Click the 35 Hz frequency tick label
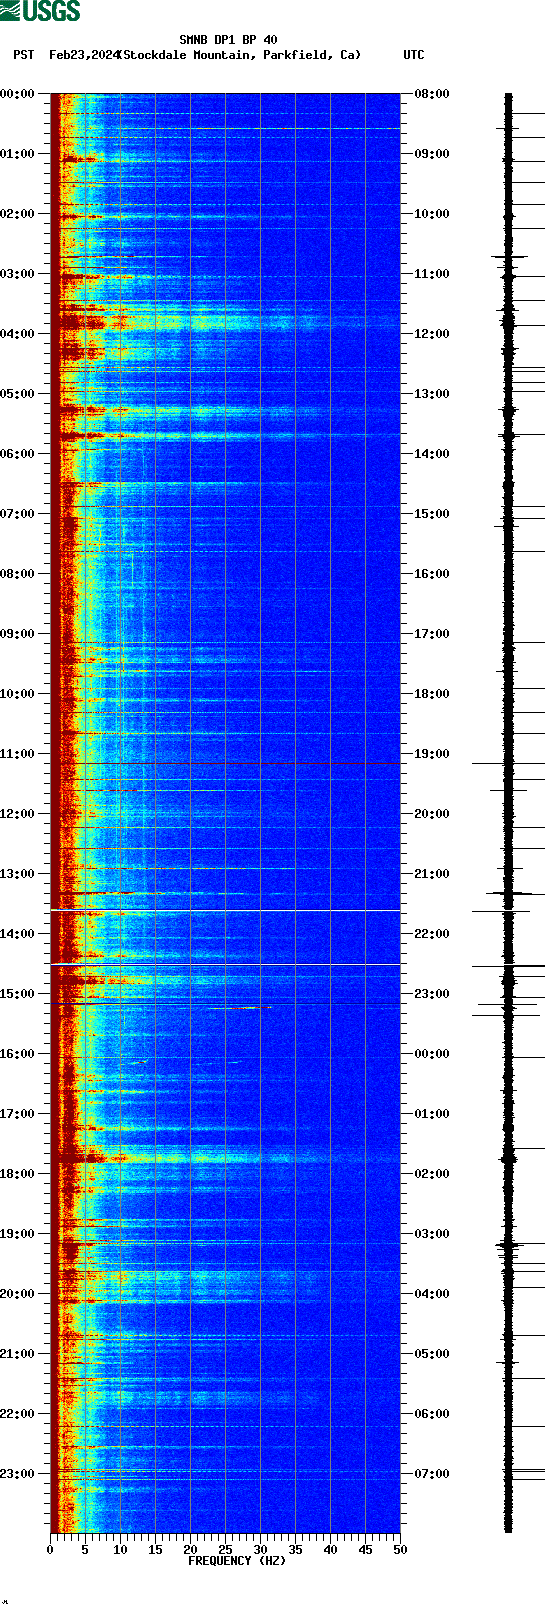This screenshot has height=1613, width=552. pos(295,1550)
